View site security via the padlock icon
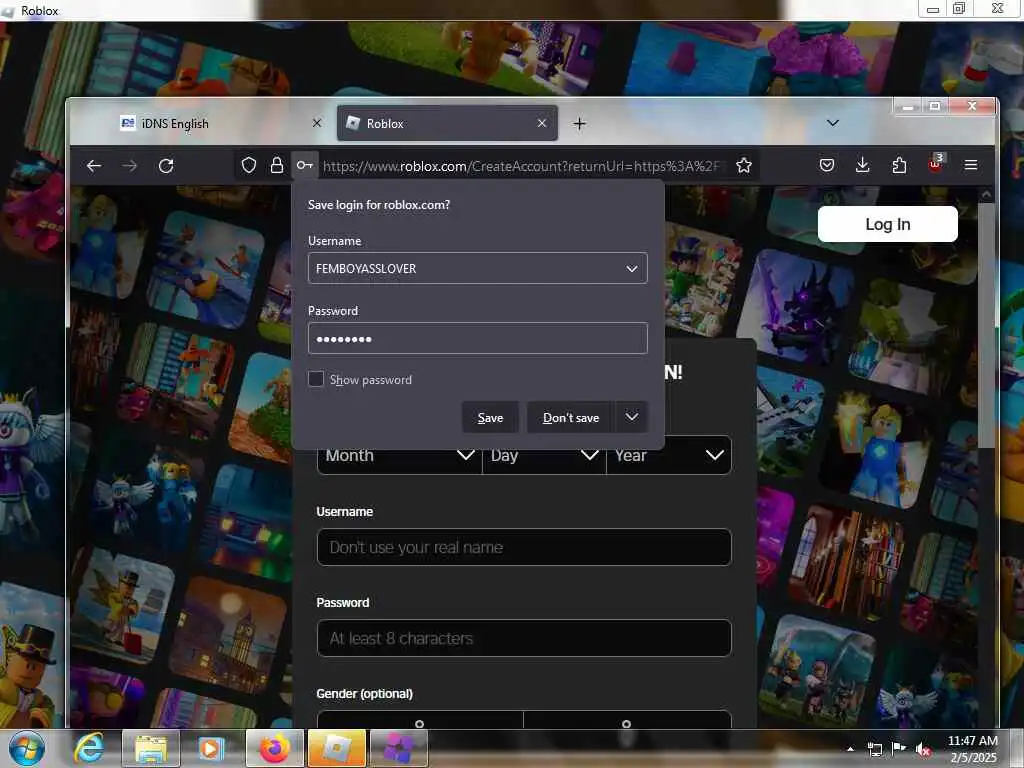The width and height of the screenshot is (1024, 768). coord(277,166)
